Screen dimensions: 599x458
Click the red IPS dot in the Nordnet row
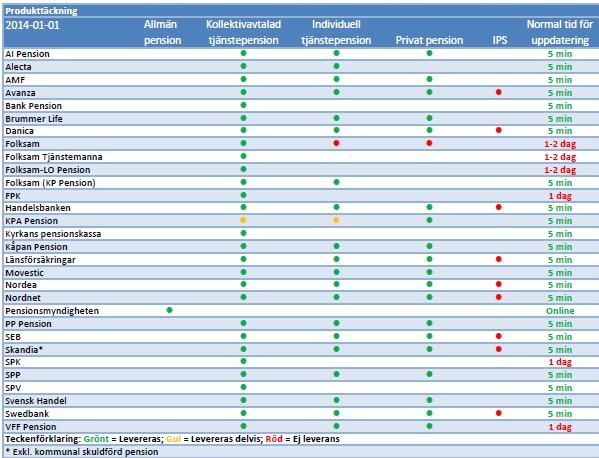(499, 297)
